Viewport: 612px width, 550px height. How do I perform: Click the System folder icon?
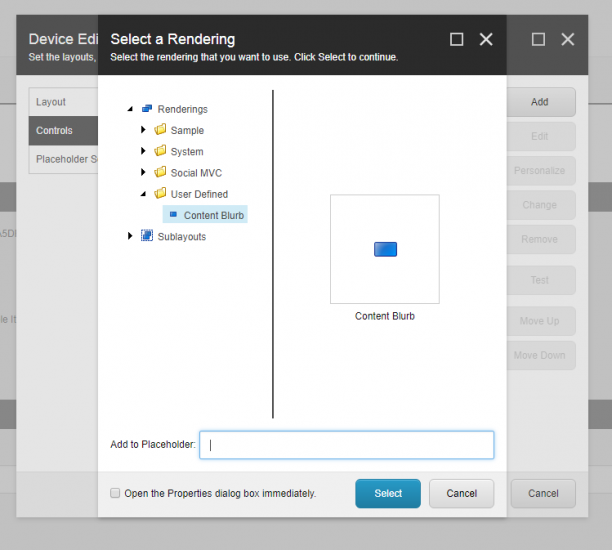click(160, 151)
